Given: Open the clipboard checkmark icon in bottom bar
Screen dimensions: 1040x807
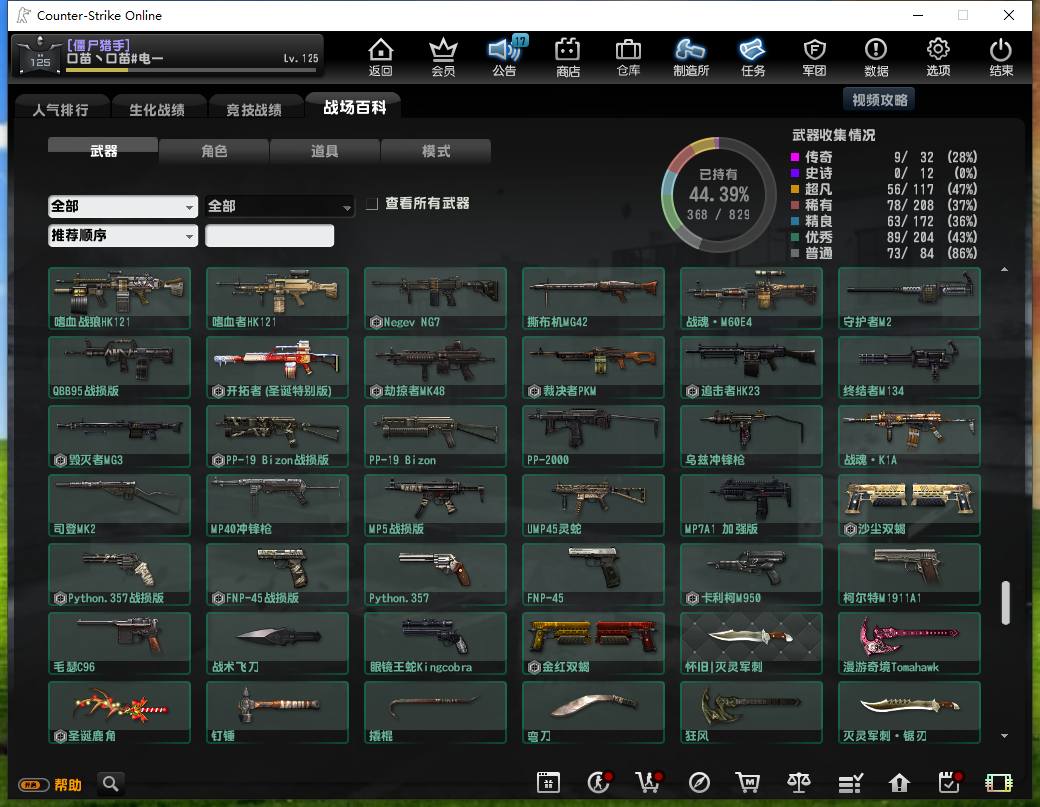Looking at the screenshot, I should point(950,782).
